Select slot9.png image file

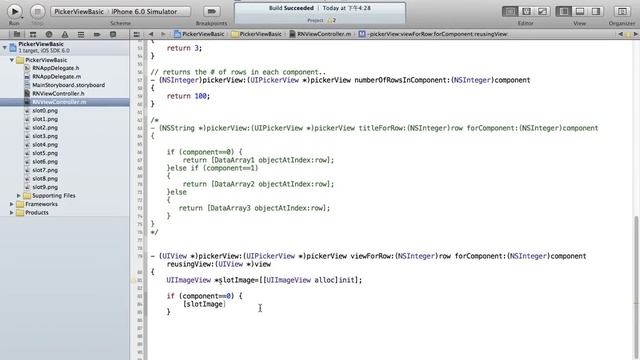point(45,187)
